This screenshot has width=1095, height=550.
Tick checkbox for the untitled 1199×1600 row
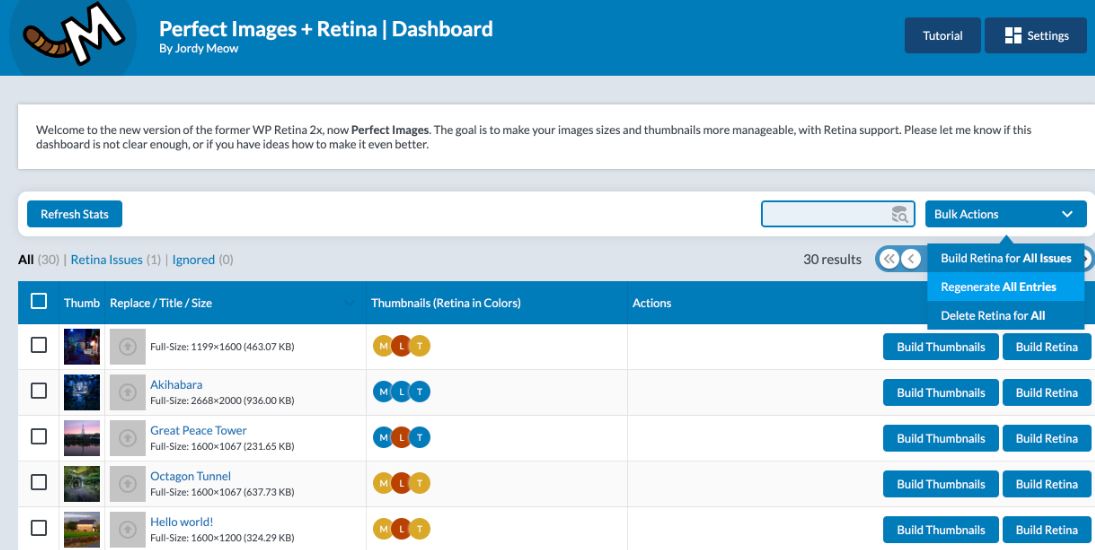coord(39,345)
